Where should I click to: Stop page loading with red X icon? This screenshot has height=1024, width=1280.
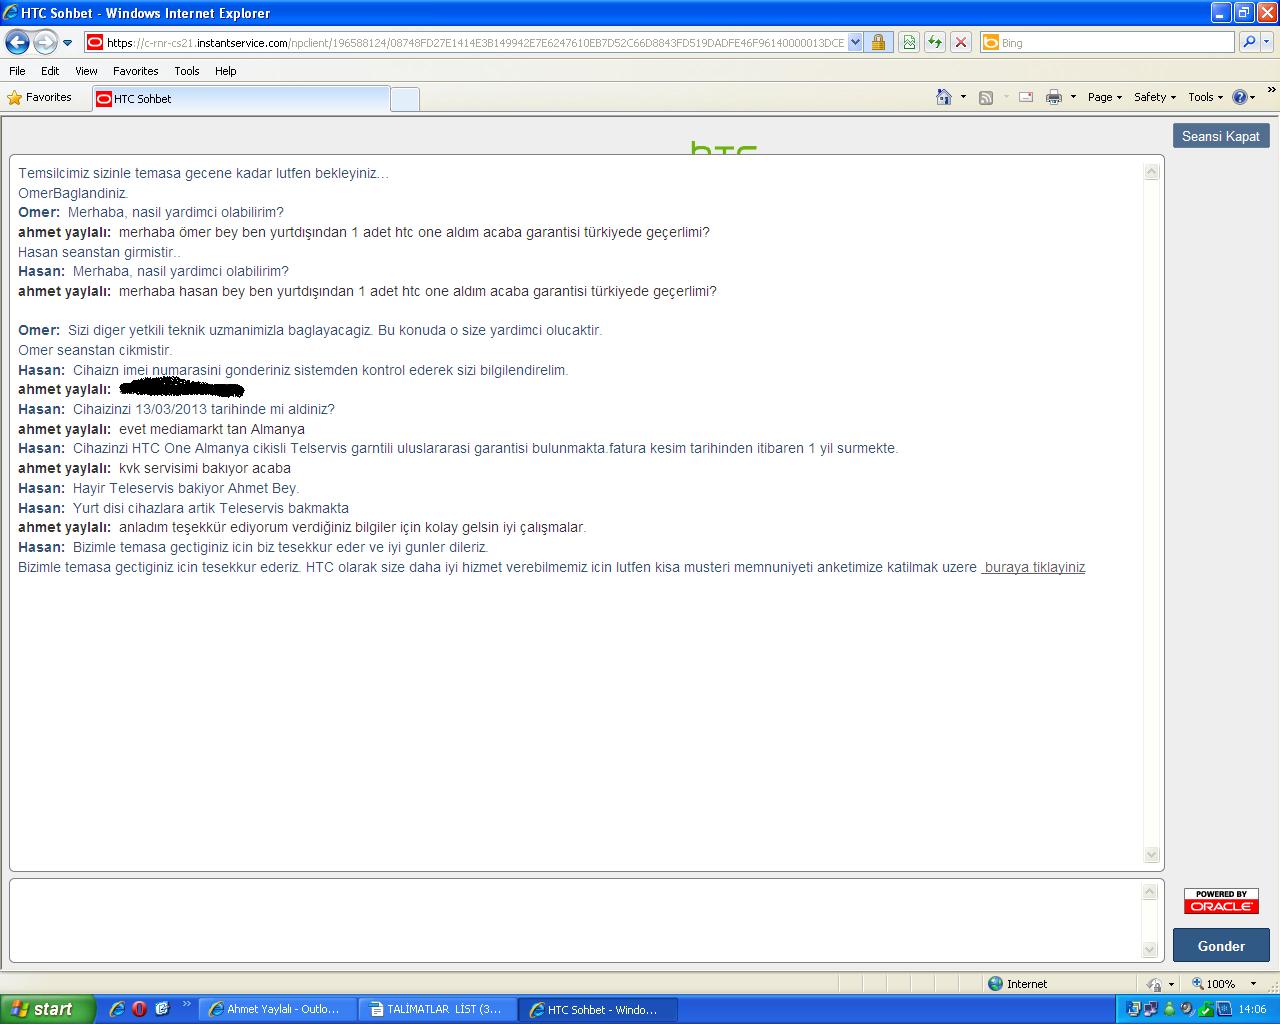pyautogui.click(x=961, y=42)
